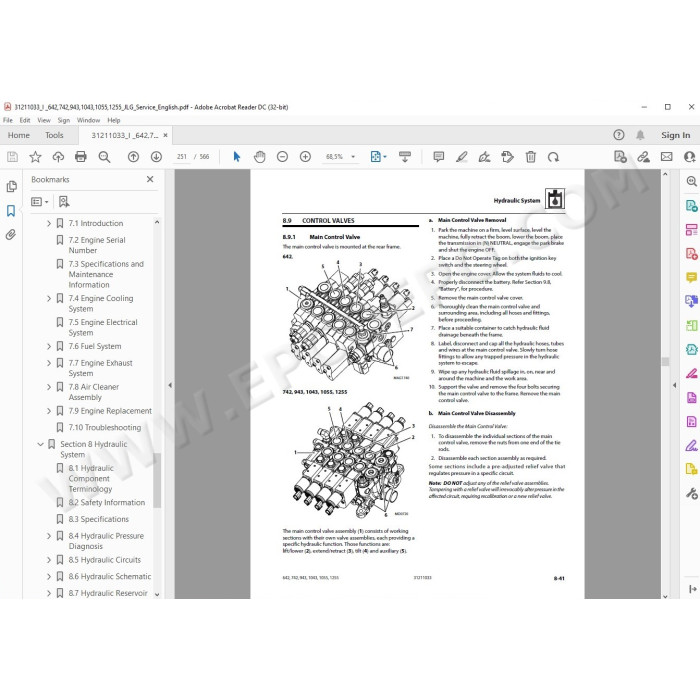Expand 8.4 Hydraulic Pressure Diagnosis
The image size is (700, 700).
point(49,536)
